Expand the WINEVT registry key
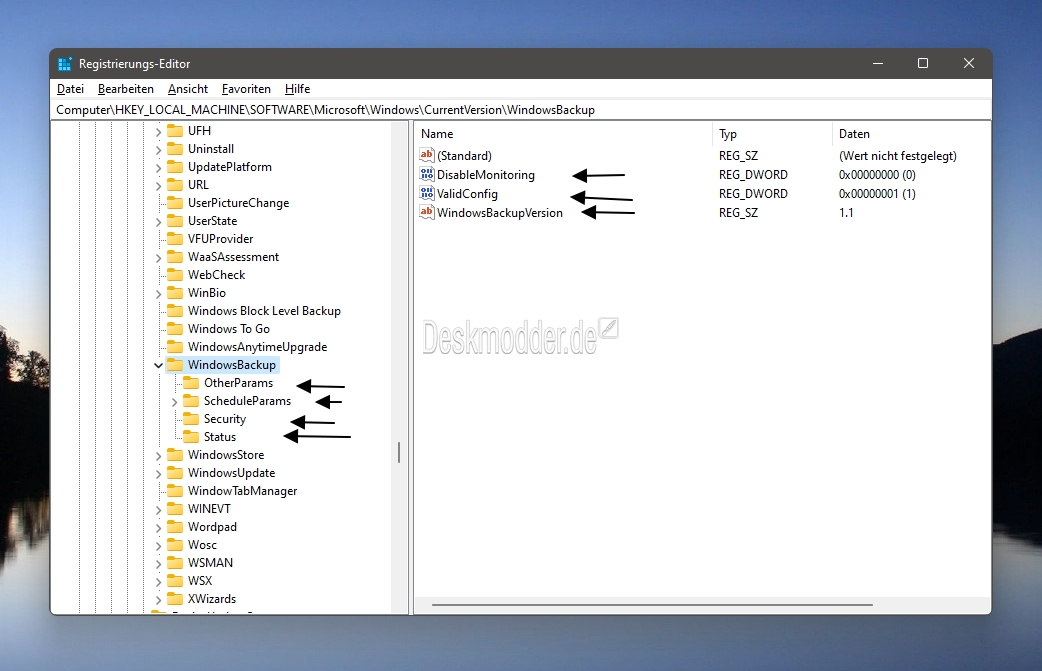The image size is (1042, 671). click(158, 510)
